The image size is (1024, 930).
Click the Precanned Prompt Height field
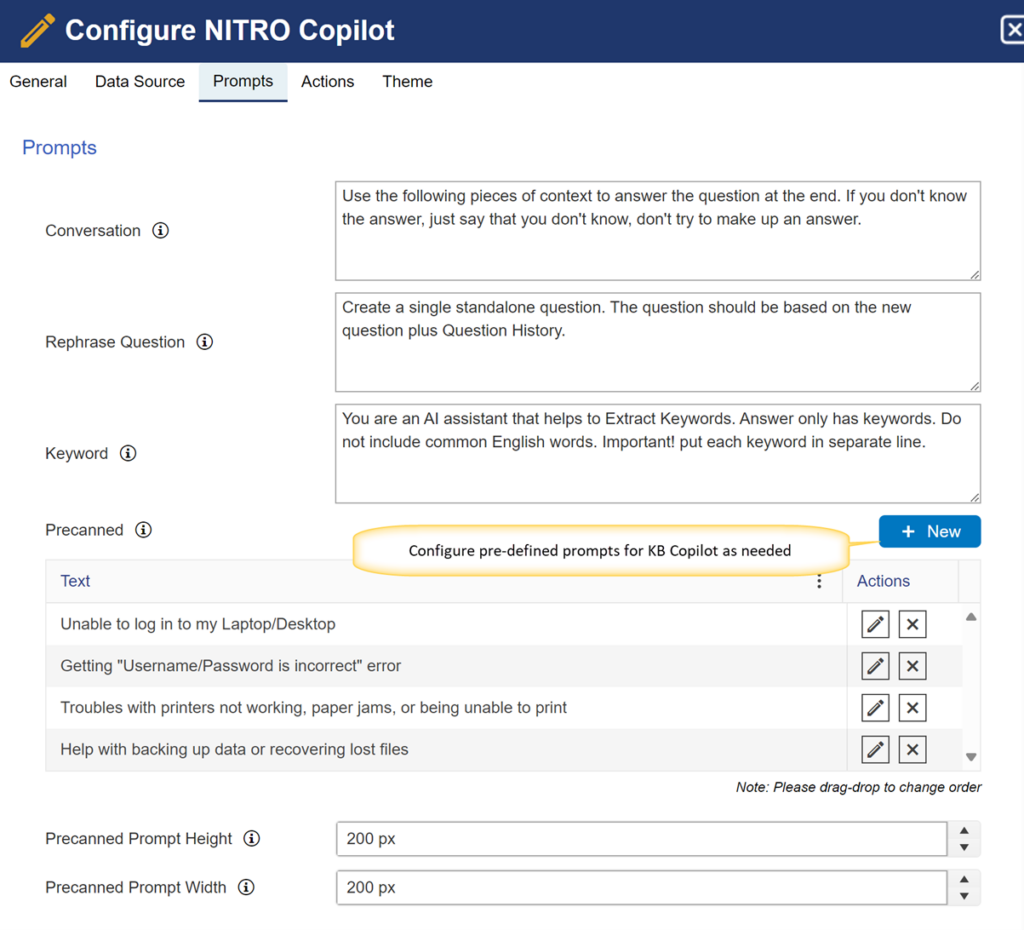(641, 839)
